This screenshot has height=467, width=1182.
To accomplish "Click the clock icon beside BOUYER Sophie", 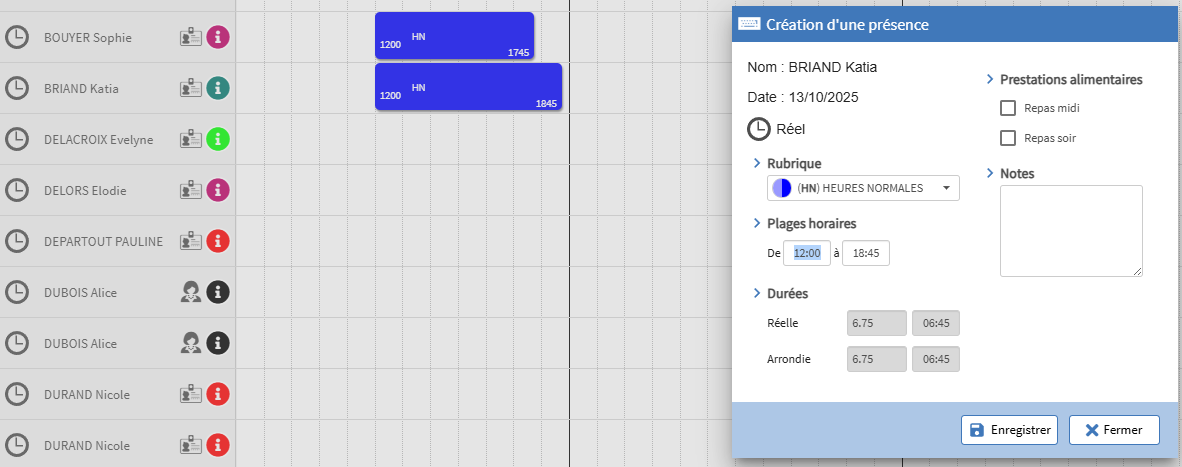I will (x=16, y=38).
